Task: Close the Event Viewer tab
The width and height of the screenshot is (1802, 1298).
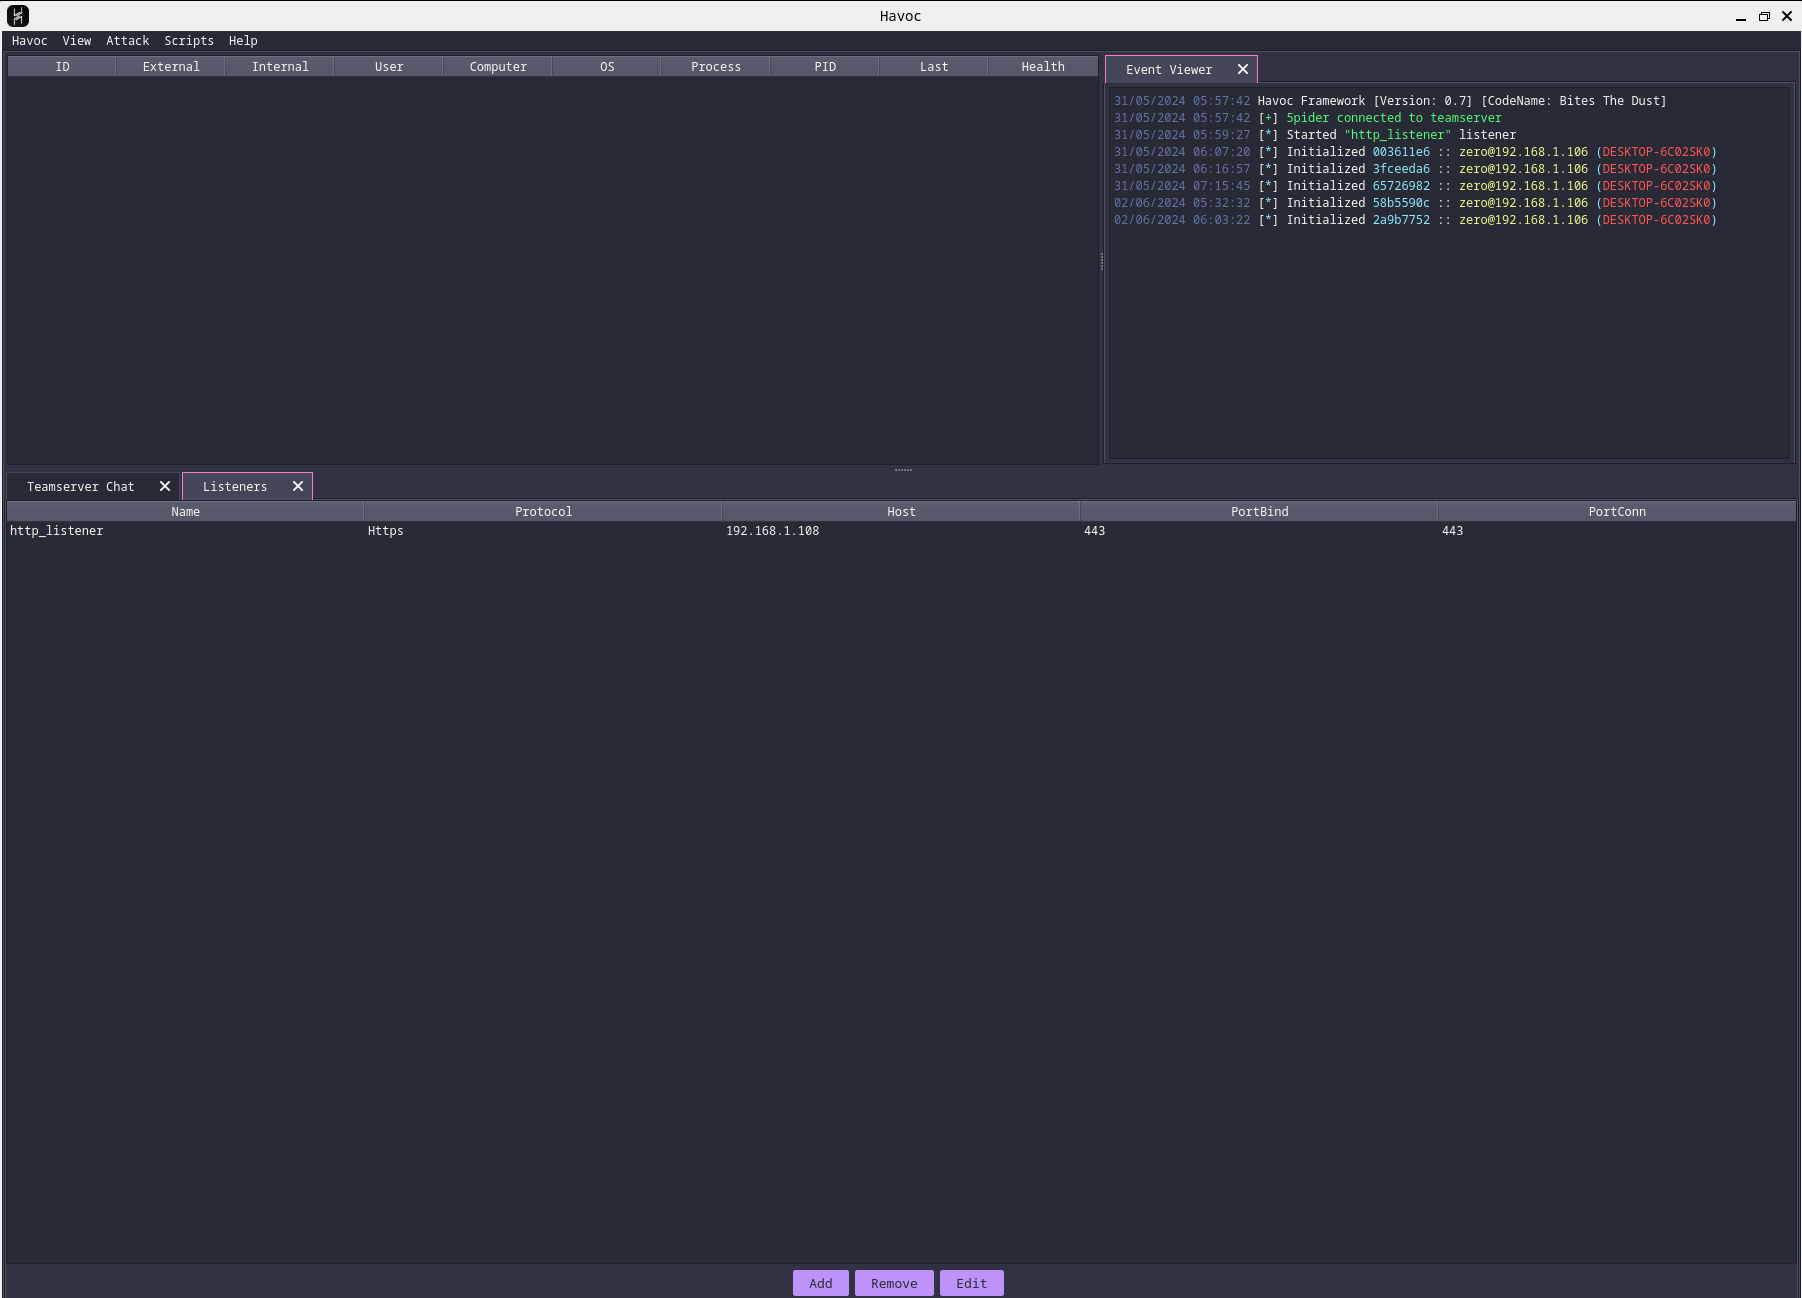Action: point(1243,69)
